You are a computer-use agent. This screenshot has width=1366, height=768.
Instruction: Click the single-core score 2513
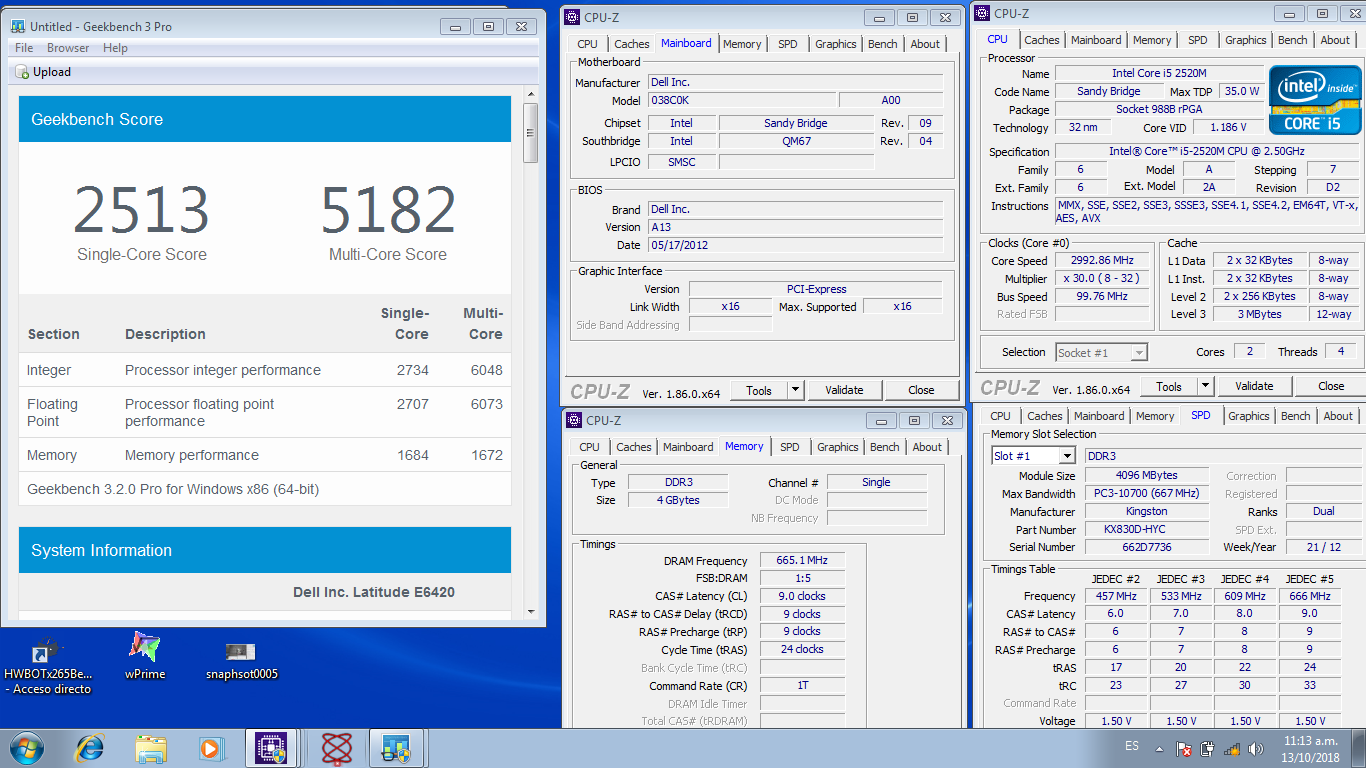point(141,211)
